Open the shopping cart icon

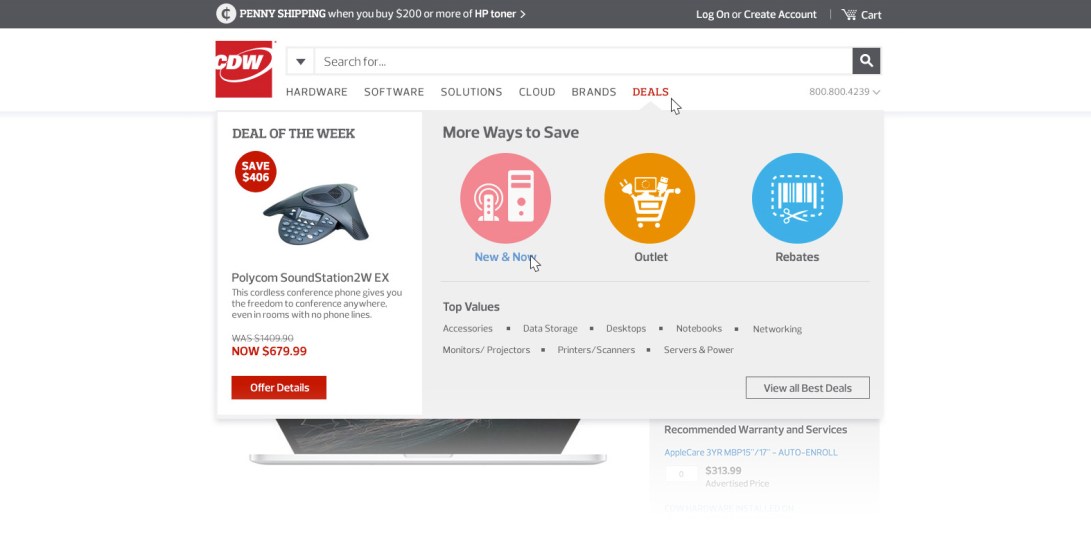(849, 15)
